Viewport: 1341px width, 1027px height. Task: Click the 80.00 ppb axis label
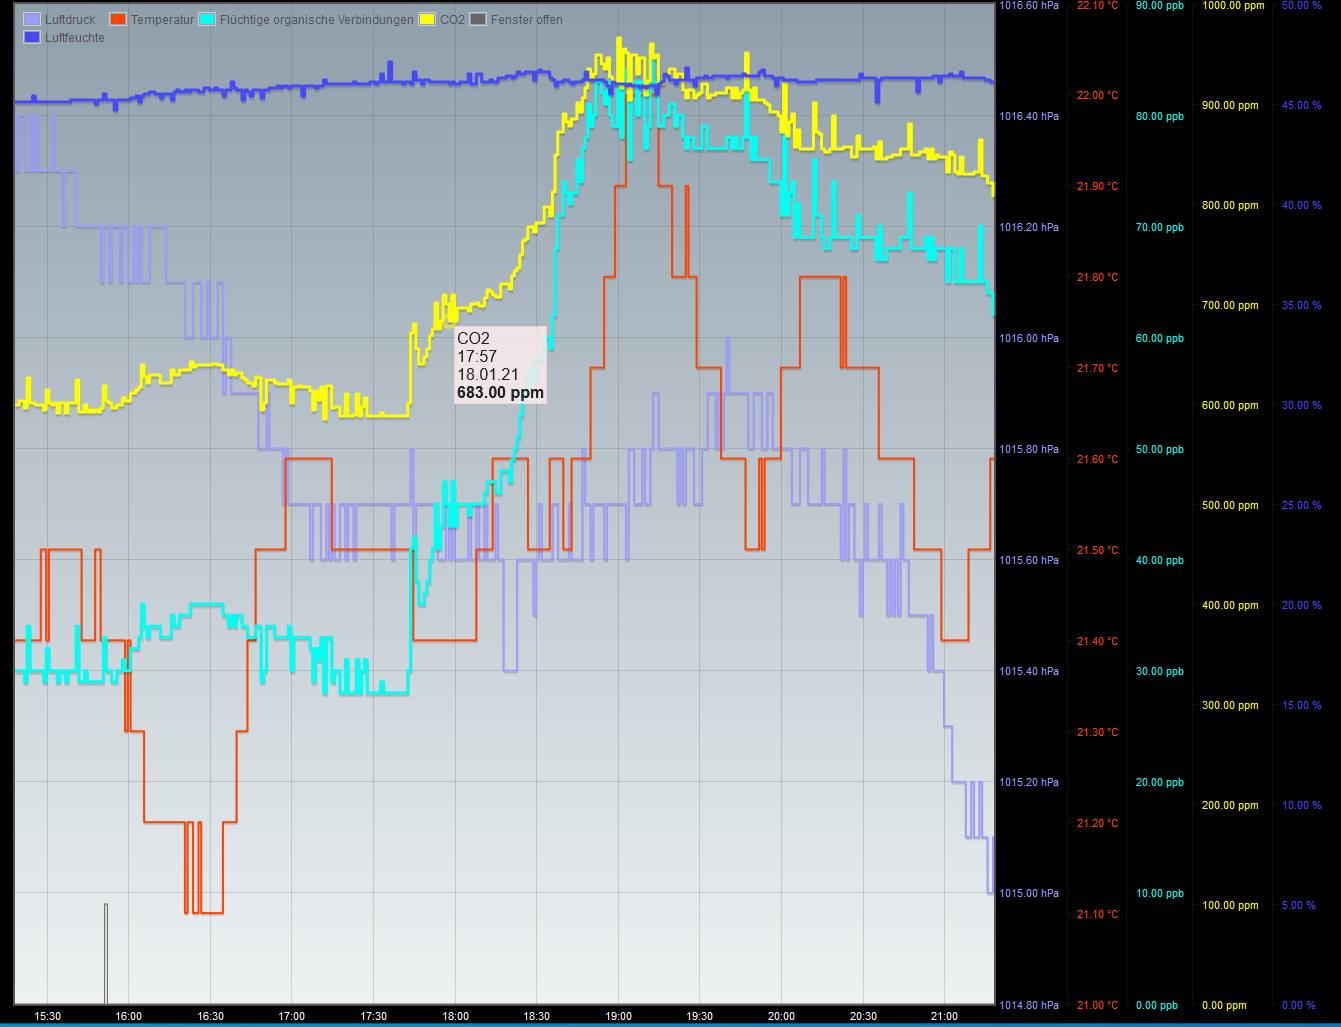[1159, 116]
